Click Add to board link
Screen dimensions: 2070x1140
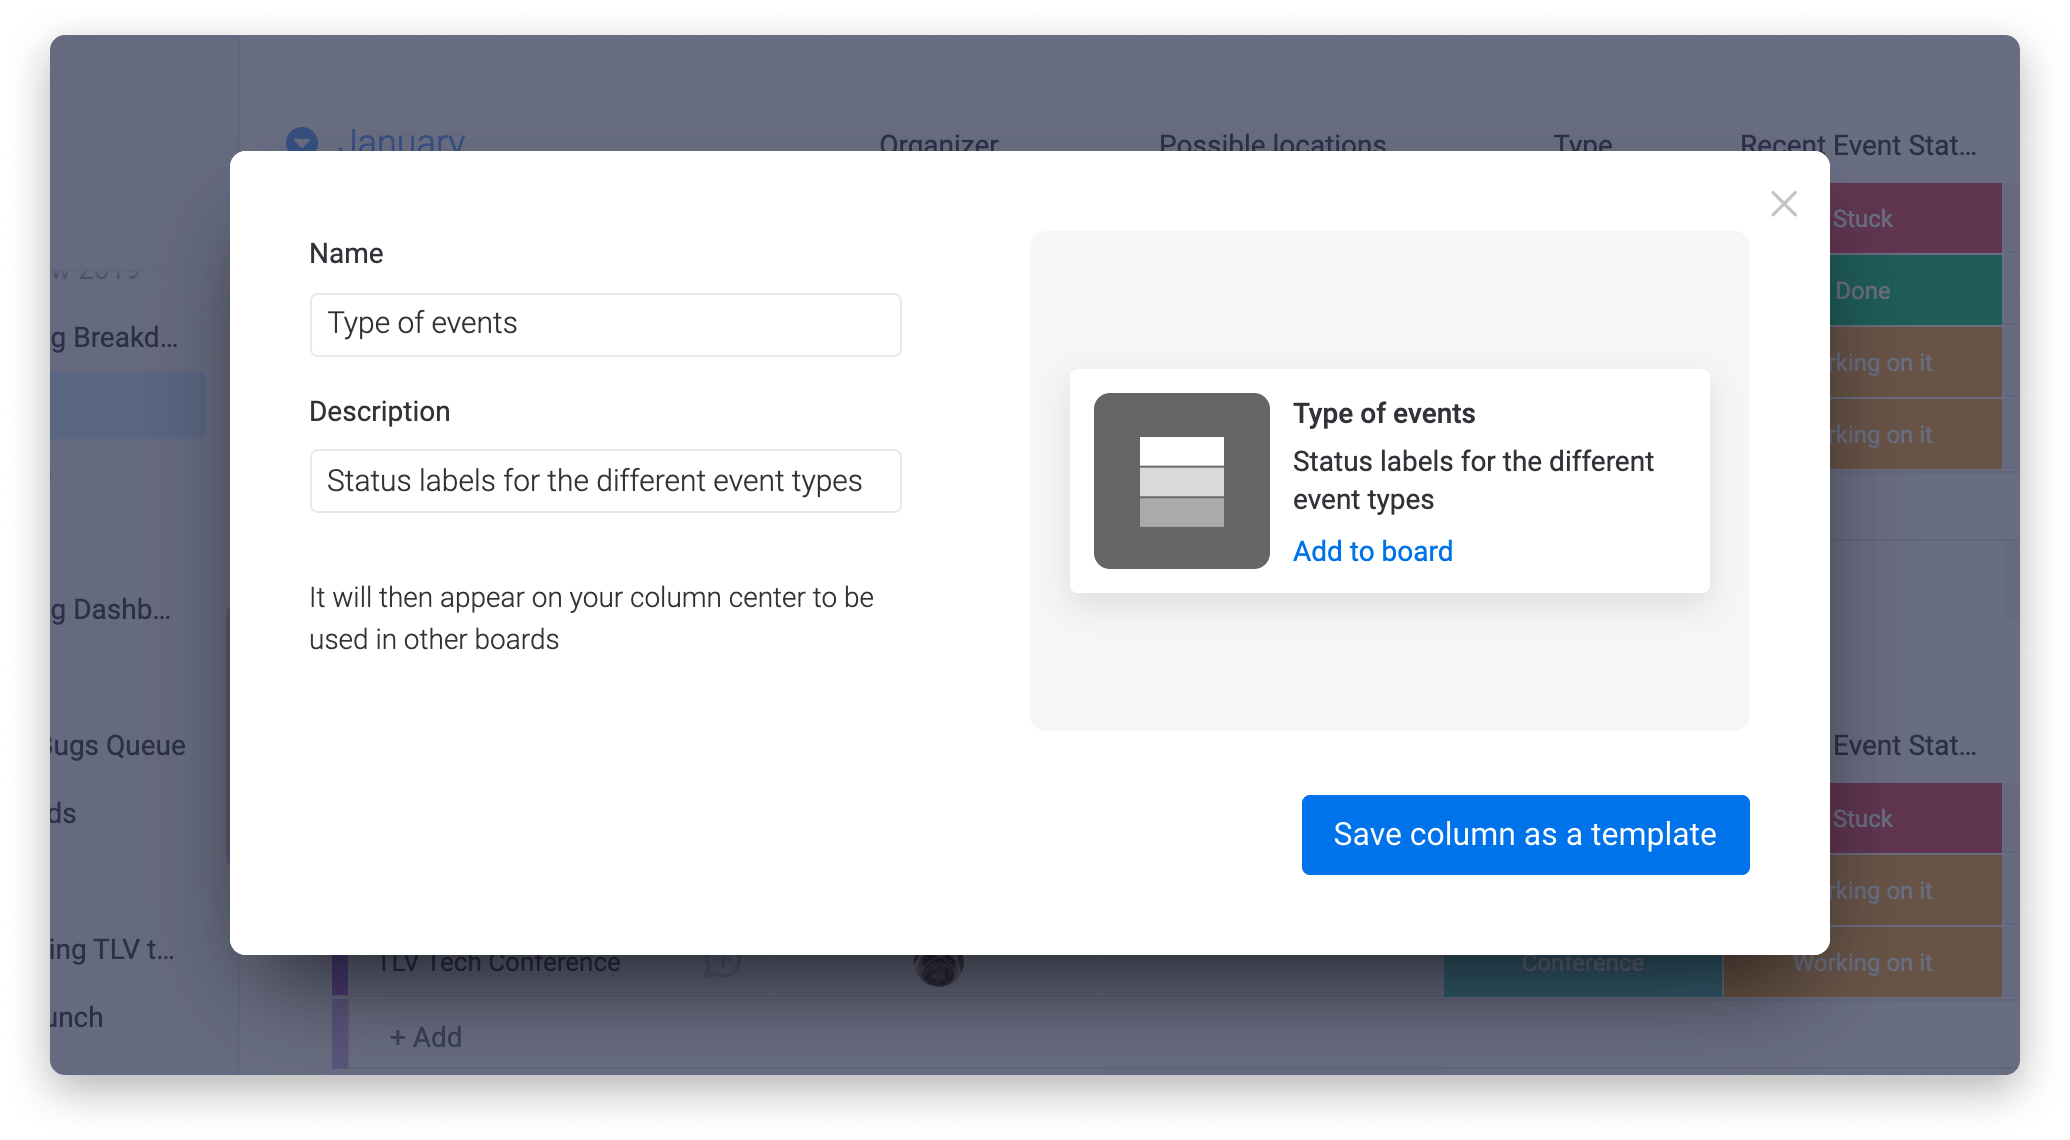pyautogui.click(x=1372, y=551)
